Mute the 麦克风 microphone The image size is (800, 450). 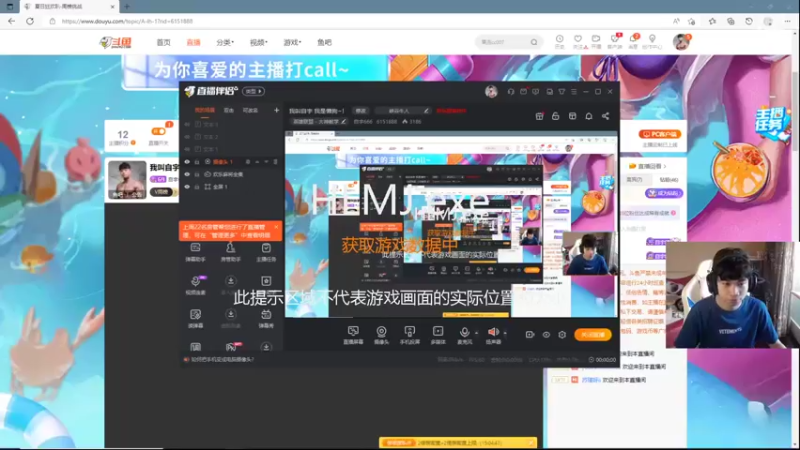click(x=464, y=335)
